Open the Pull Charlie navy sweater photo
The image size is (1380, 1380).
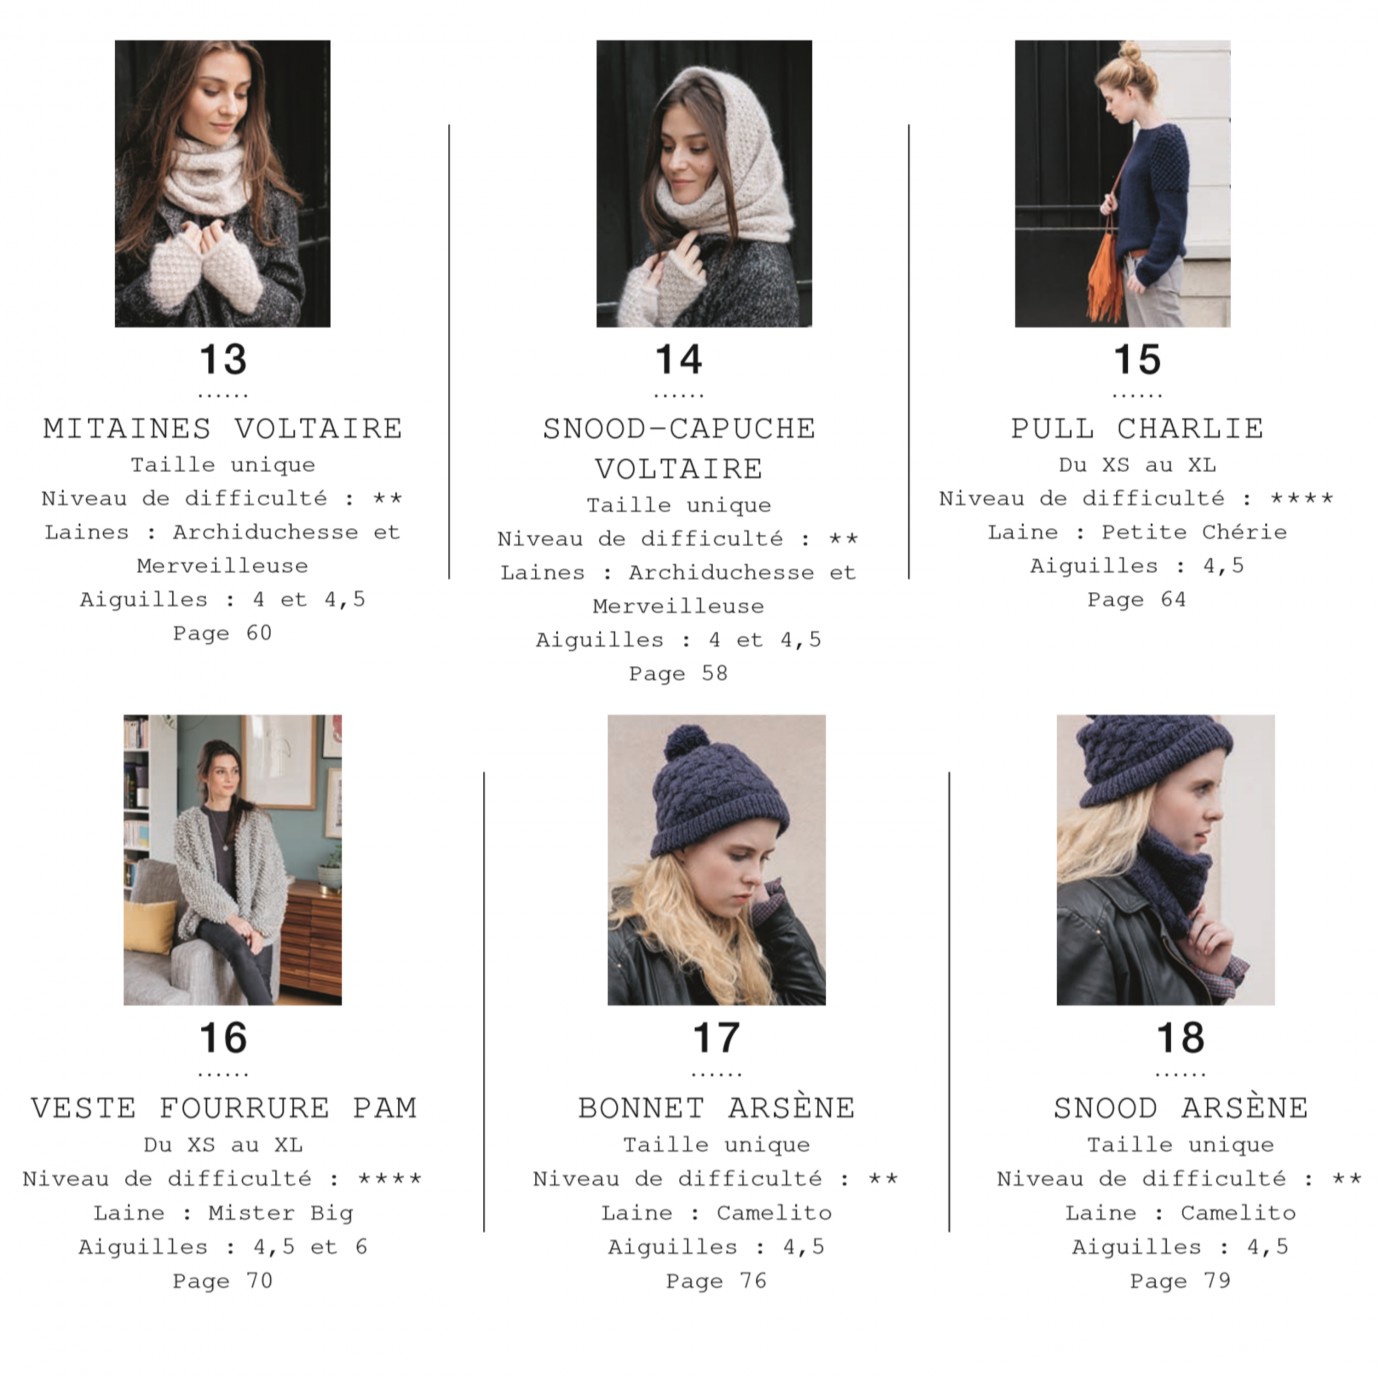pyautogui.click(x=1122, y=183)
